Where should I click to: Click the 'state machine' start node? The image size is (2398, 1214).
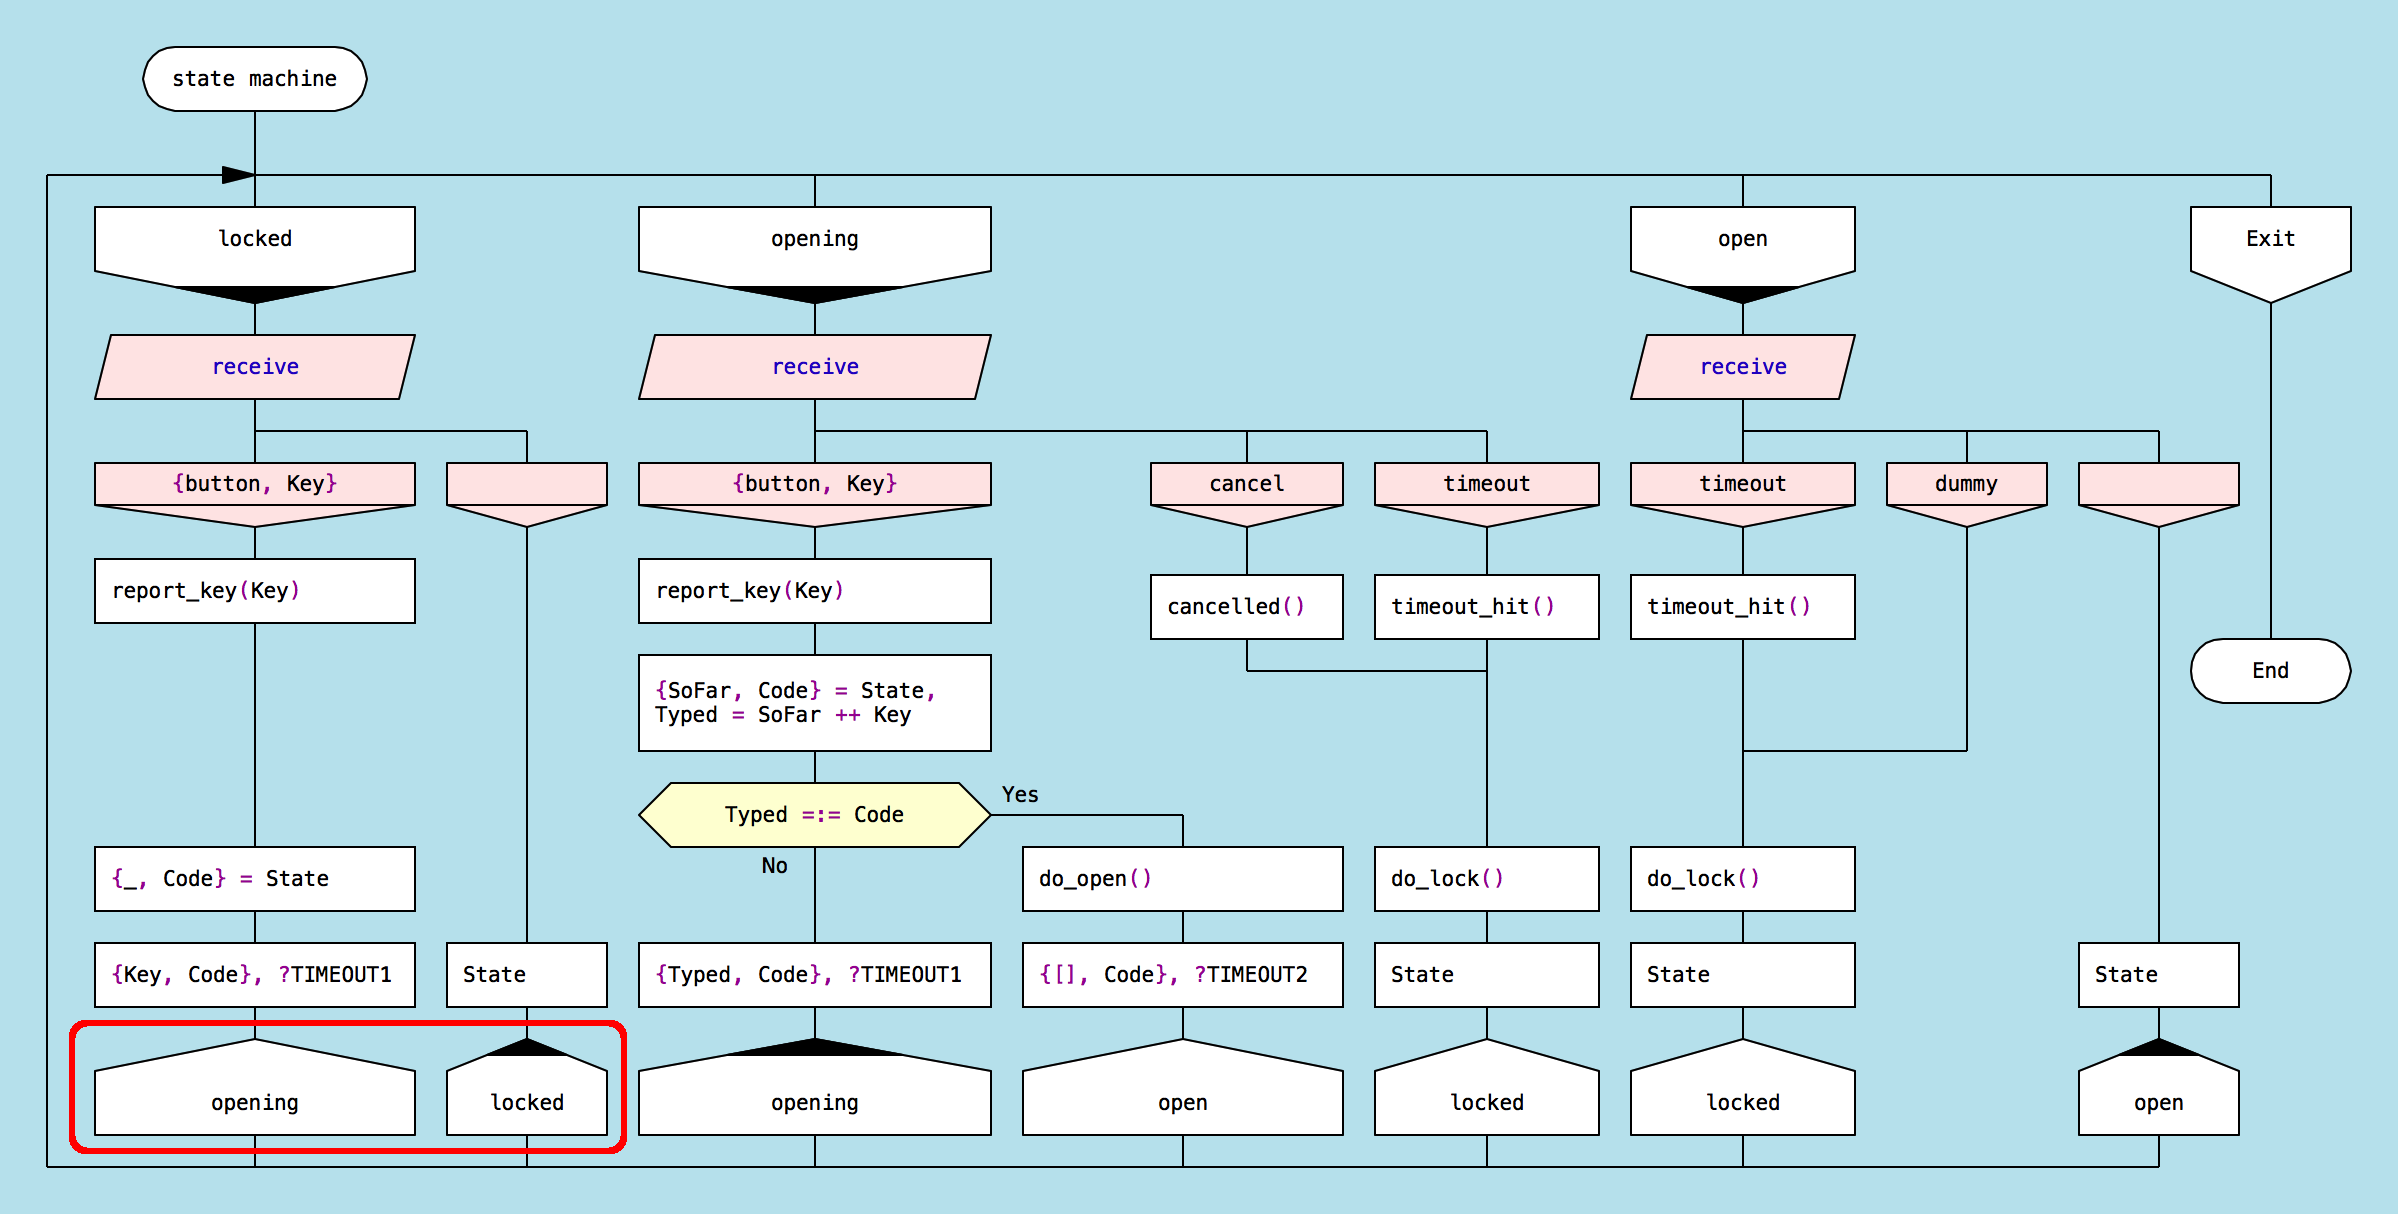coord(254,79)
